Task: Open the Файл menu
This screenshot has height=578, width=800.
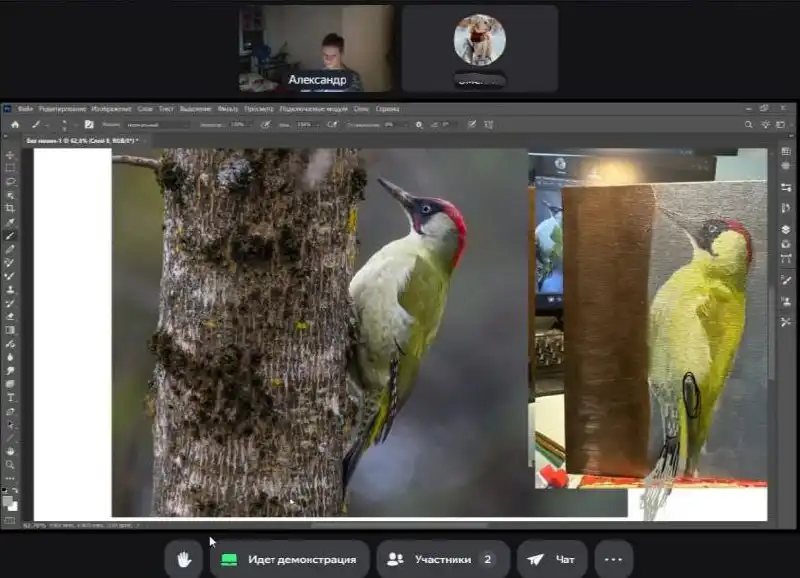Action: point(25,108)
